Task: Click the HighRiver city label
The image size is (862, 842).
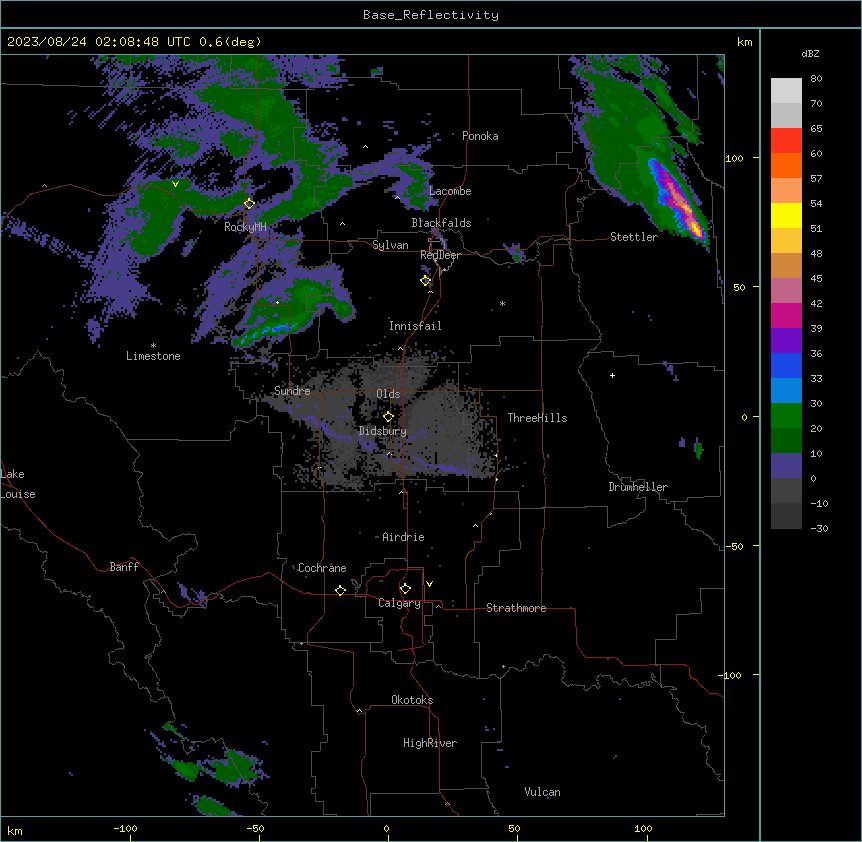Action: (430, 743)
